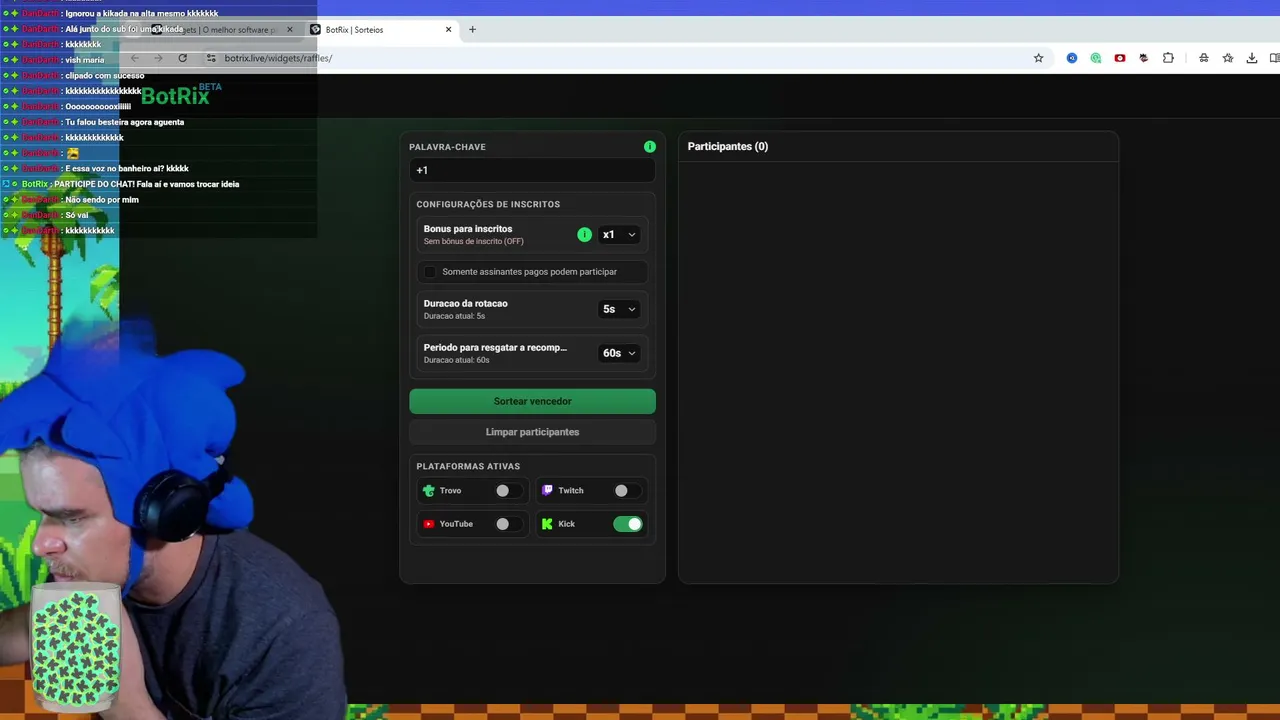Disable the Kick platform toggle
This screenshot has height=720, width=1280.
coord(628,524)
